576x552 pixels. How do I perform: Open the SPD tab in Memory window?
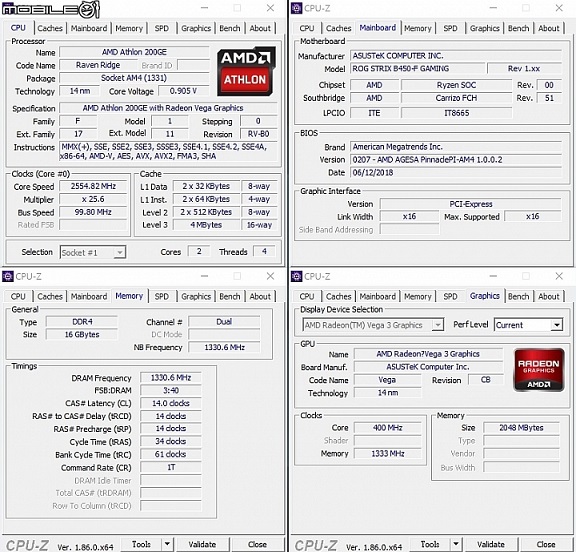click(x=162, y=296)
